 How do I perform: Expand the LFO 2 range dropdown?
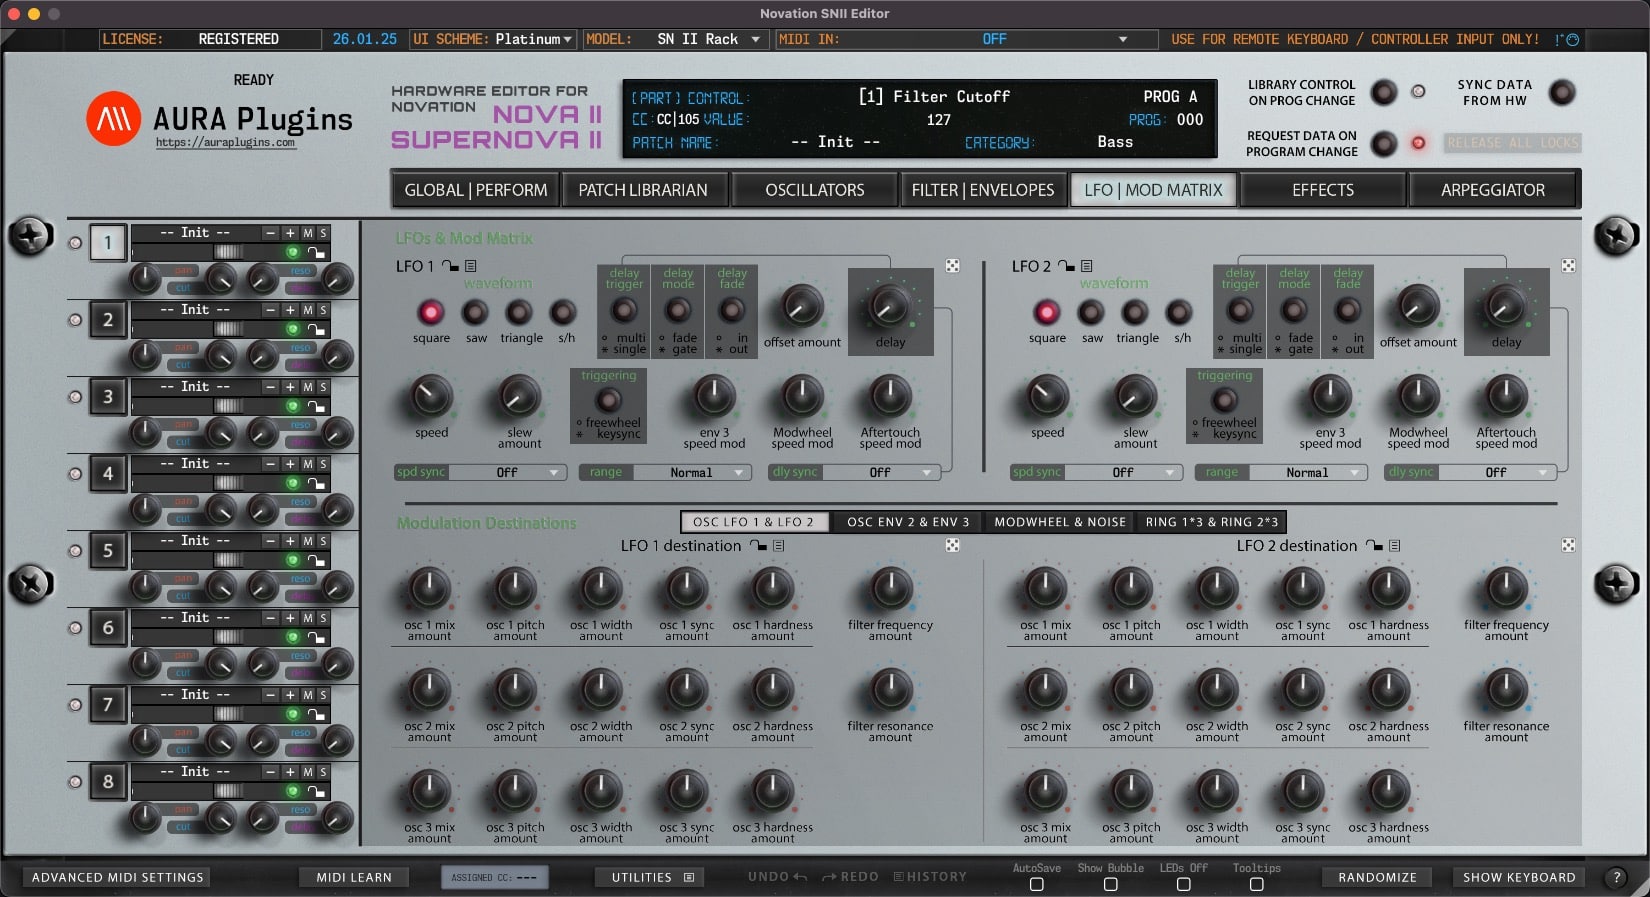(x=1306, y=472)
